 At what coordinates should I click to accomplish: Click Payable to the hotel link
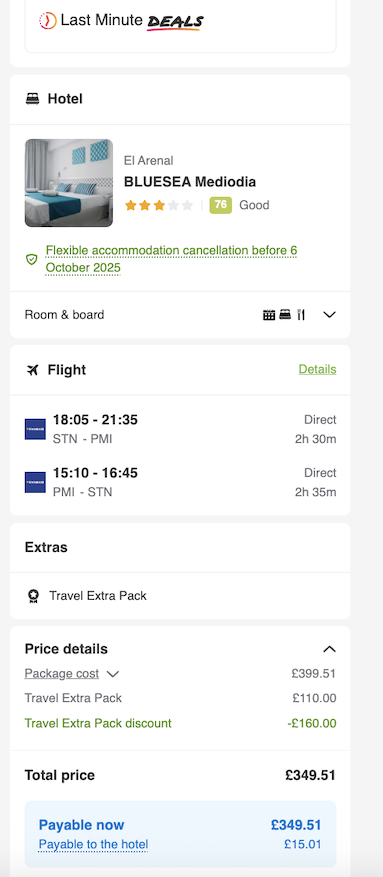click(93, 844)
